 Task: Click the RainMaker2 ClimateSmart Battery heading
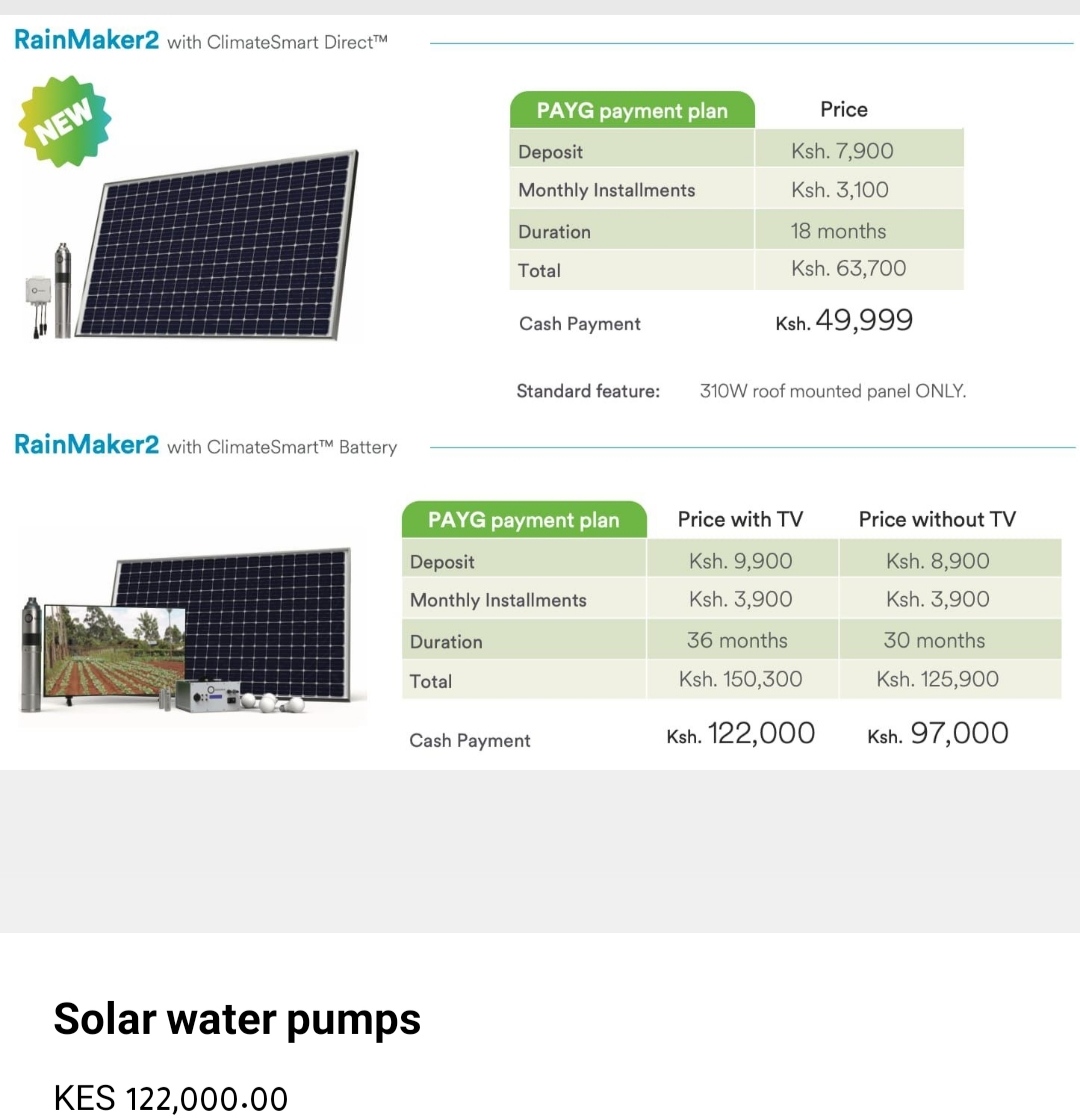[x=205, y=445]
